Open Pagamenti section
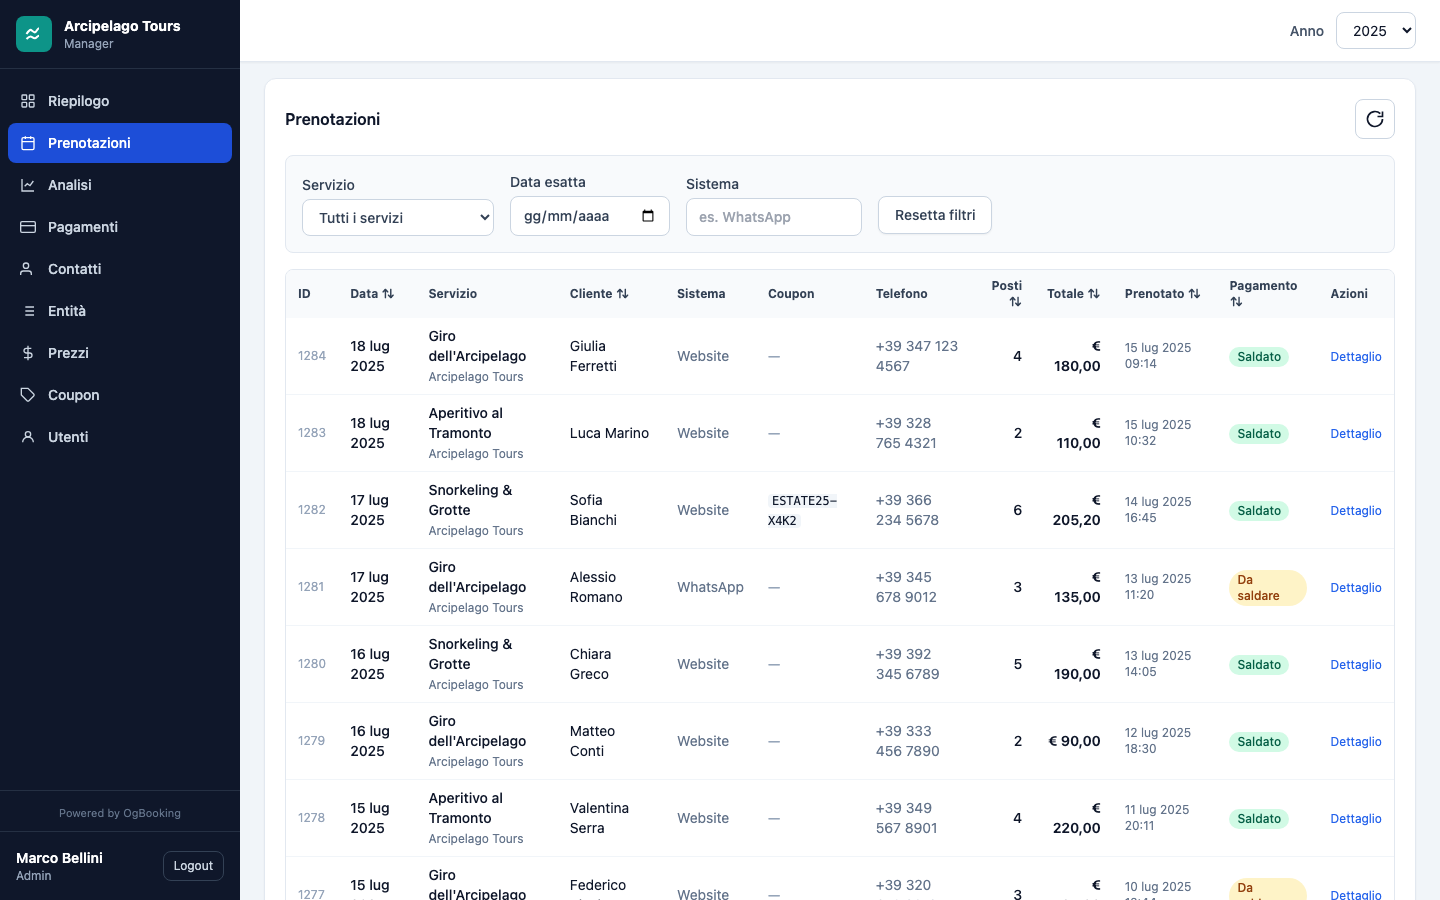The image size is (1440, 900). click(x=120, y=227)
